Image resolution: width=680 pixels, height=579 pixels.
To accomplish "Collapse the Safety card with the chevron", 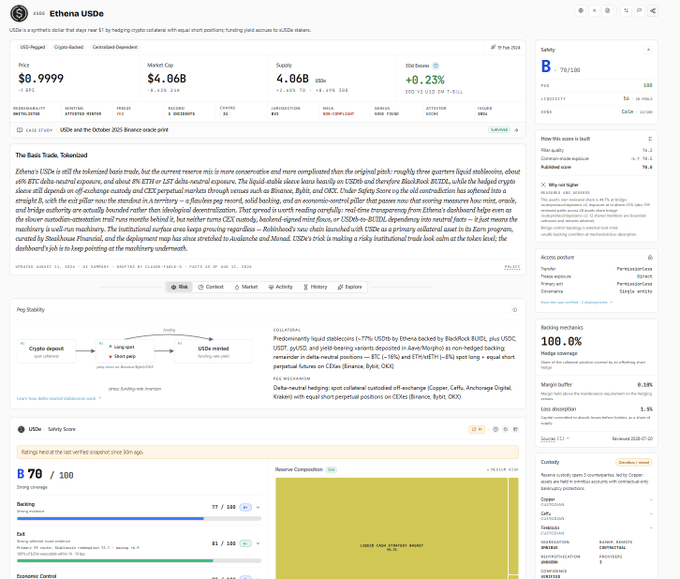I will [x=648, y=50].
